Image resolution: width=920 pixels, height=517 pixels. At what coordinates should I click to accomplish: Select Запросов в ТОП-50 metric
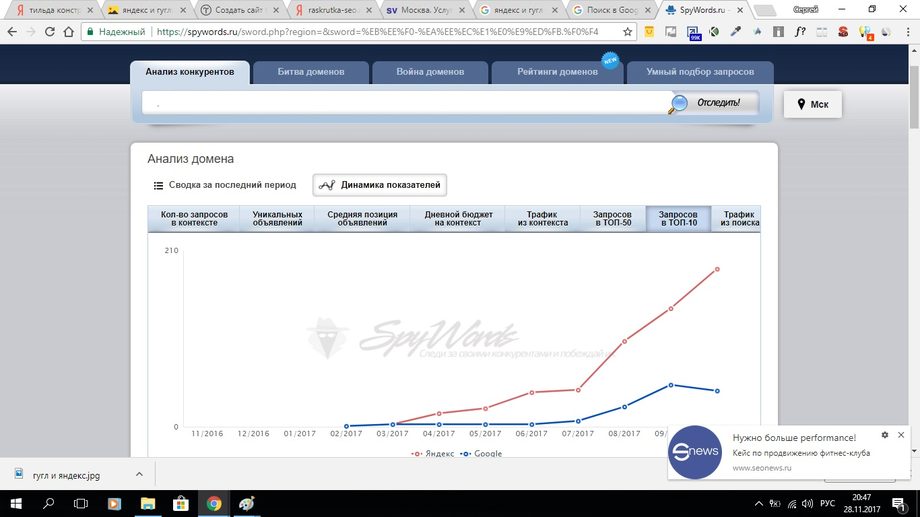point(613,218)
